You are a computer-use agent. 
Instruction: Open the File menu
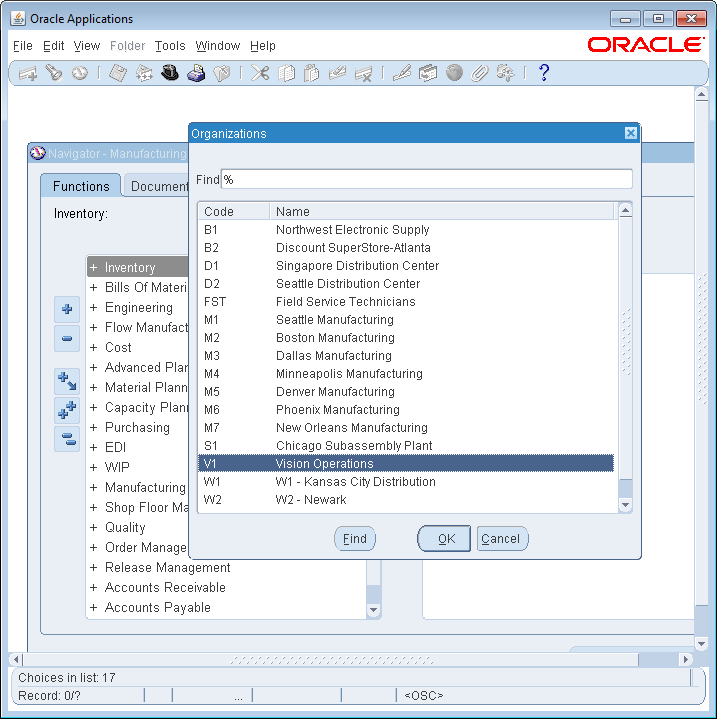tap(22, 46)
